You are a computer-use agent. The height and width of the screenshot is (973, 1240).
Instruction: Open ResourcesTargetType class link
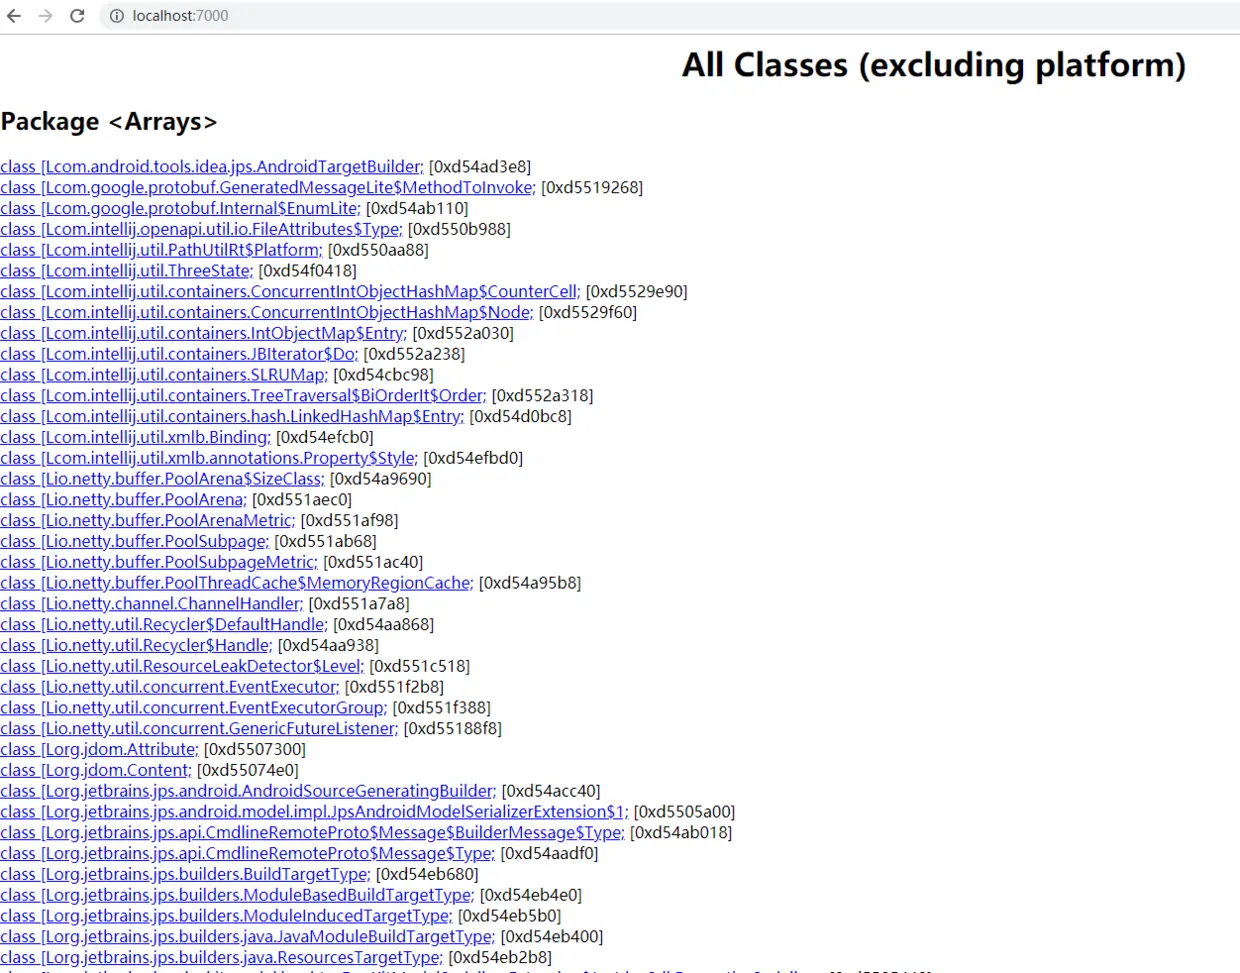coord(222,958)
